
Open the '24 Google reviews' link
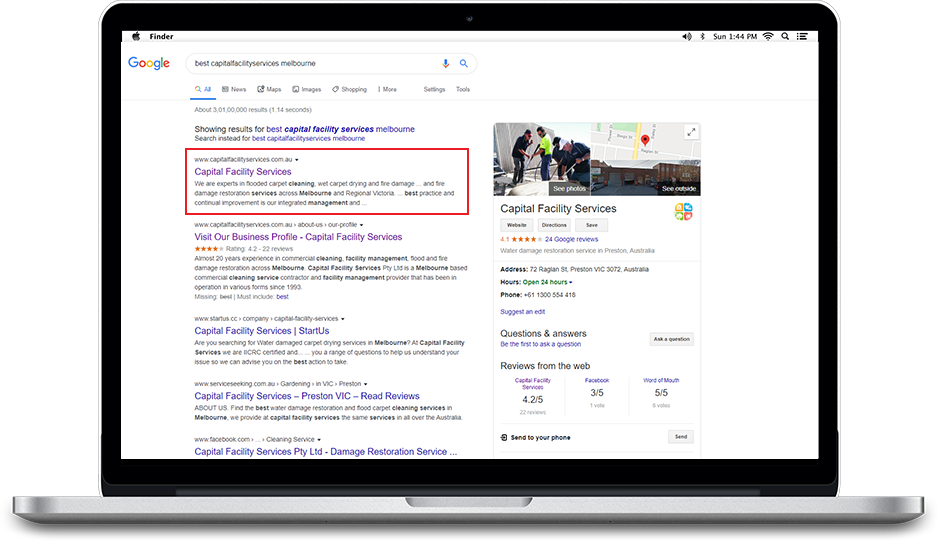[571, 240]
